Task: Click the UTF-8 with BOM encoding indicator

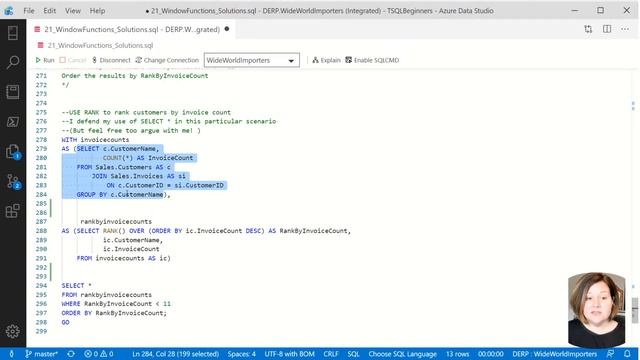Action: [x=289, y=354]
